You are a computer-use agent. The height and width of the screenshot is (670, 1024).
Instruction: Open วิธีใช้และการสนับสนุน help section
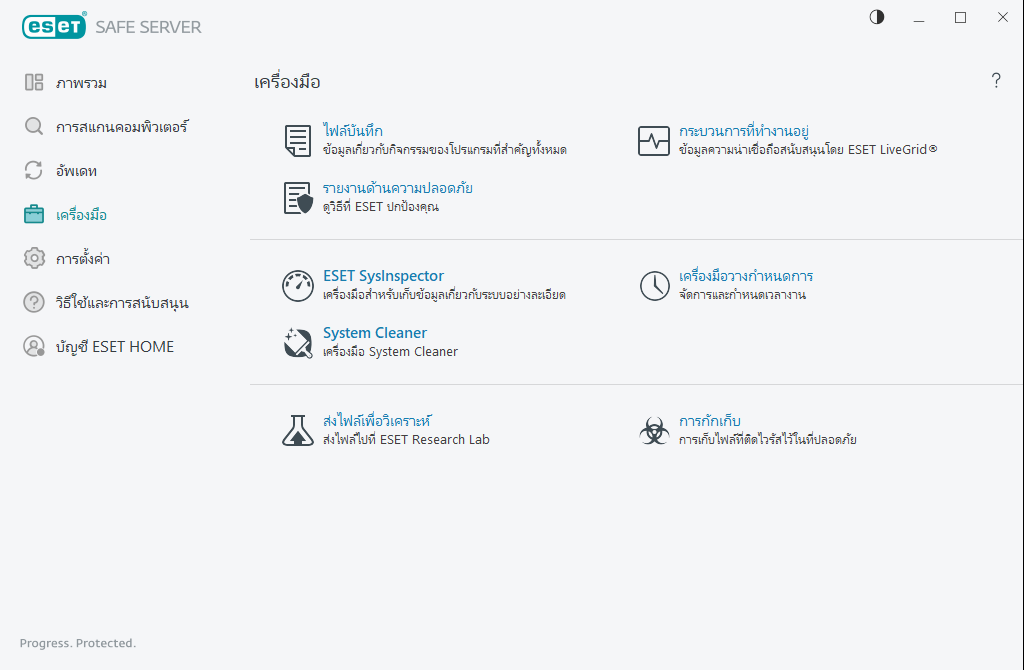(x=122, y=303)
